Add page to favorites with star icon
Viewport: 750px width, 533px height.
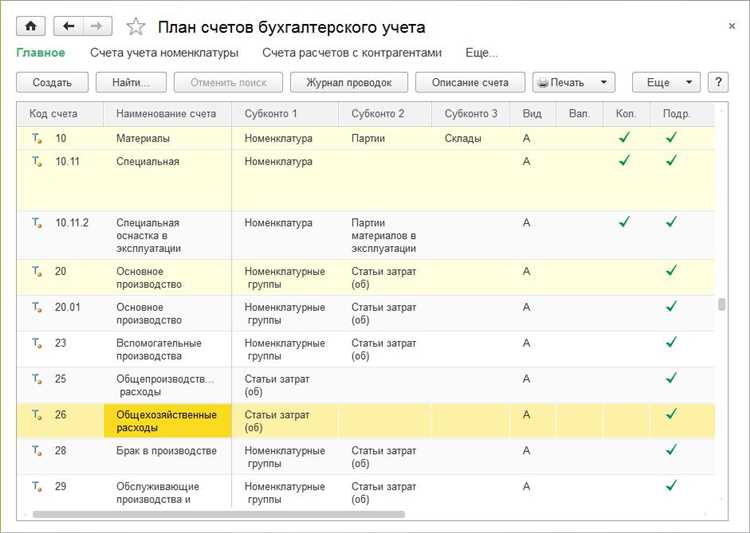coord(136,27)
